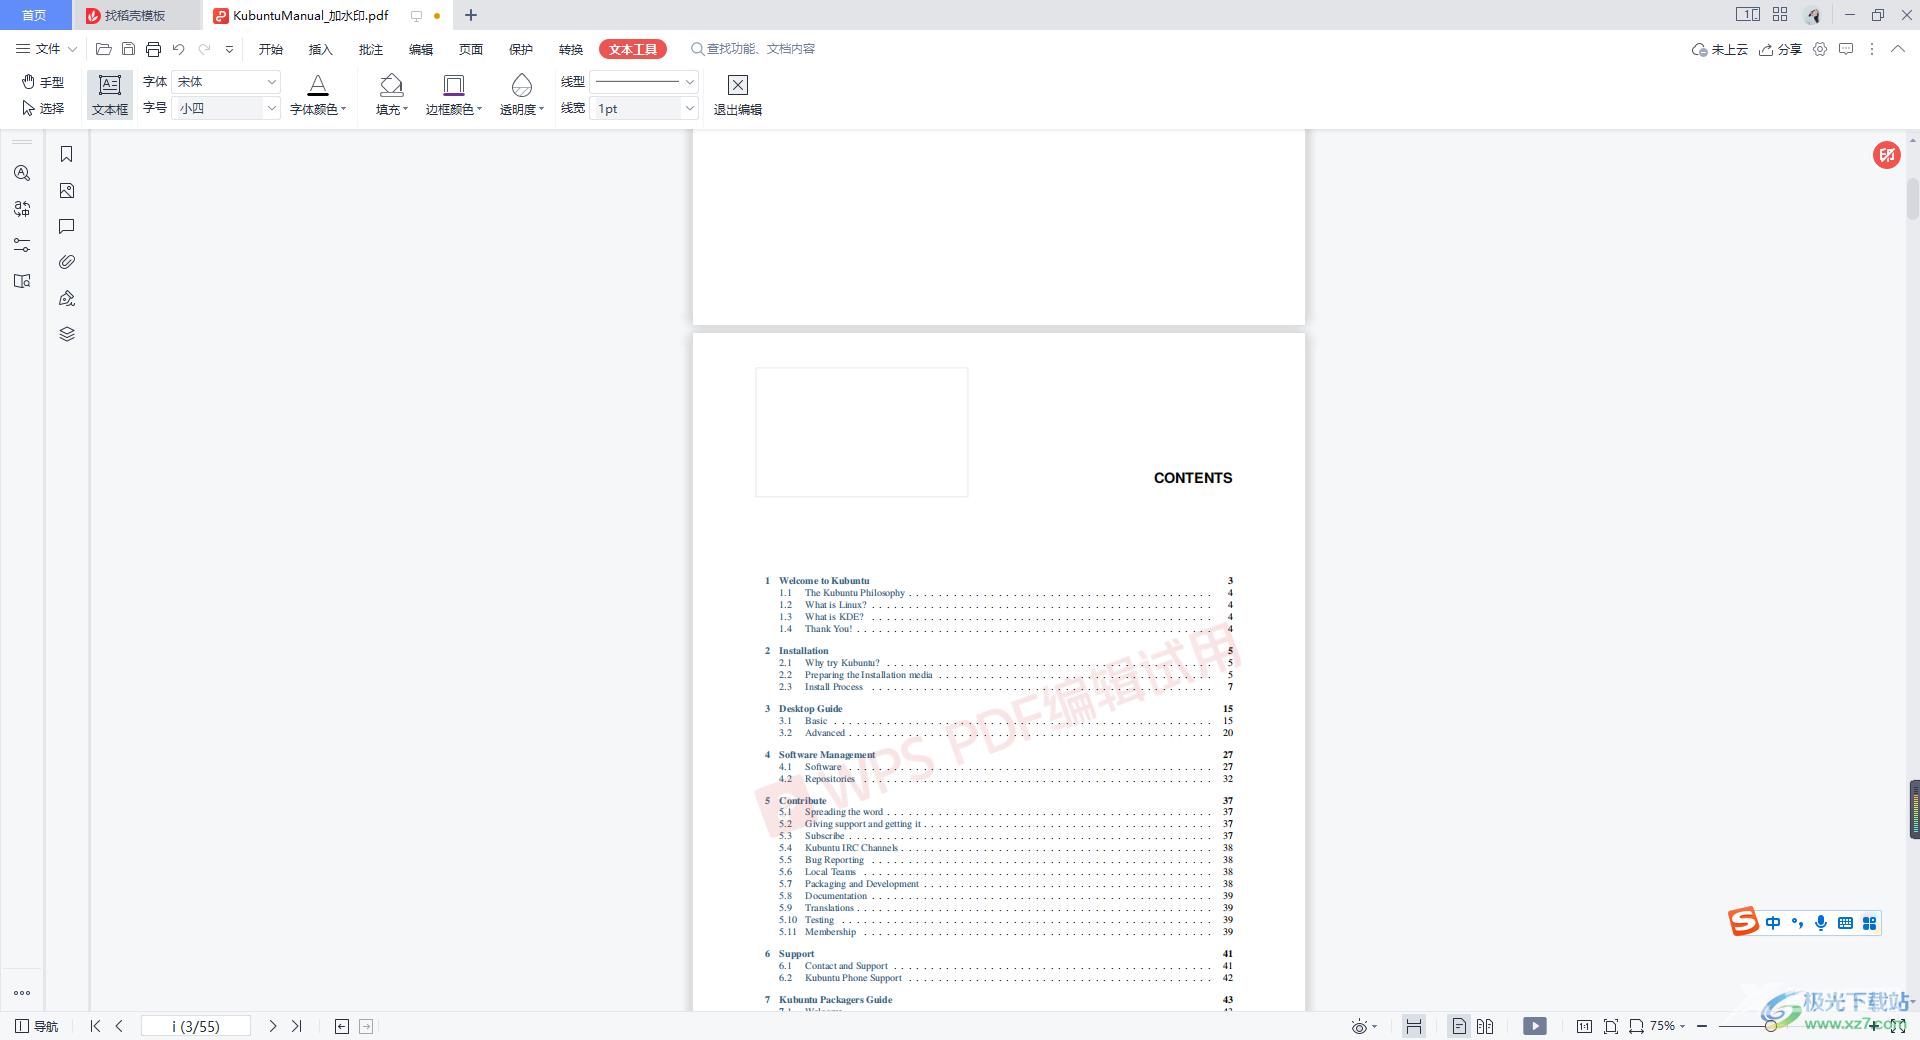Open the 文件 menu
Viewport: 1920px width, 1040px height.
[x=46, y=49]
